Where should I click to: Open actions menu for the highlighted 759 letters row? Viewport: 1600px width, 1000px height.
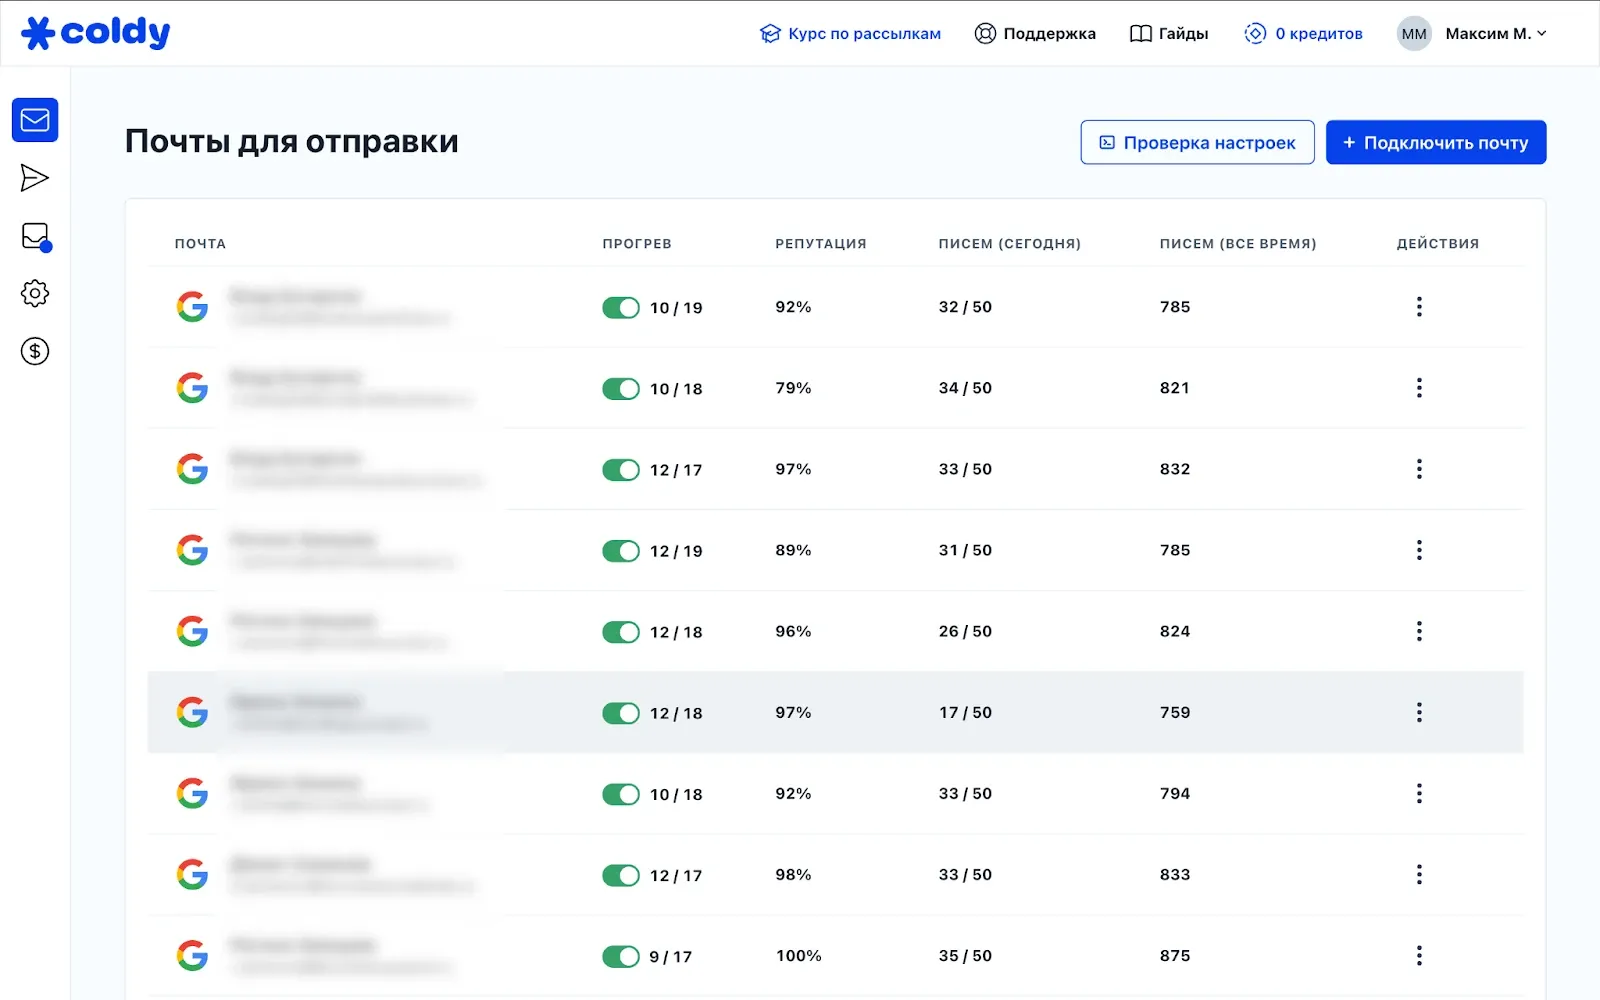point(1418,712)
